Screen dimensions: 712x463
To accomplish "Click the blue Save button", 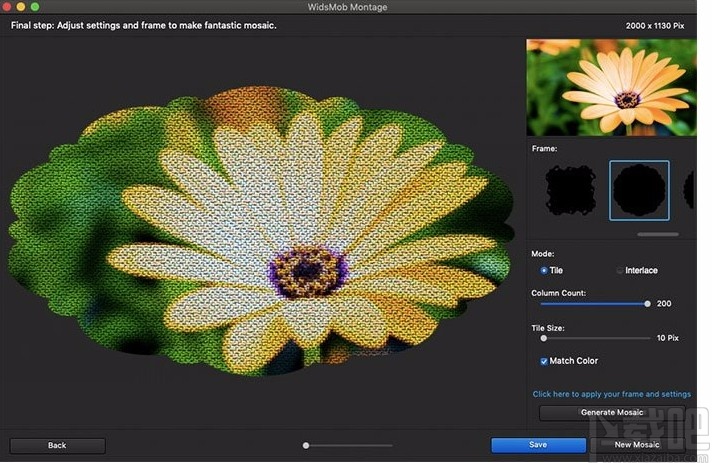I will point(538,445).
